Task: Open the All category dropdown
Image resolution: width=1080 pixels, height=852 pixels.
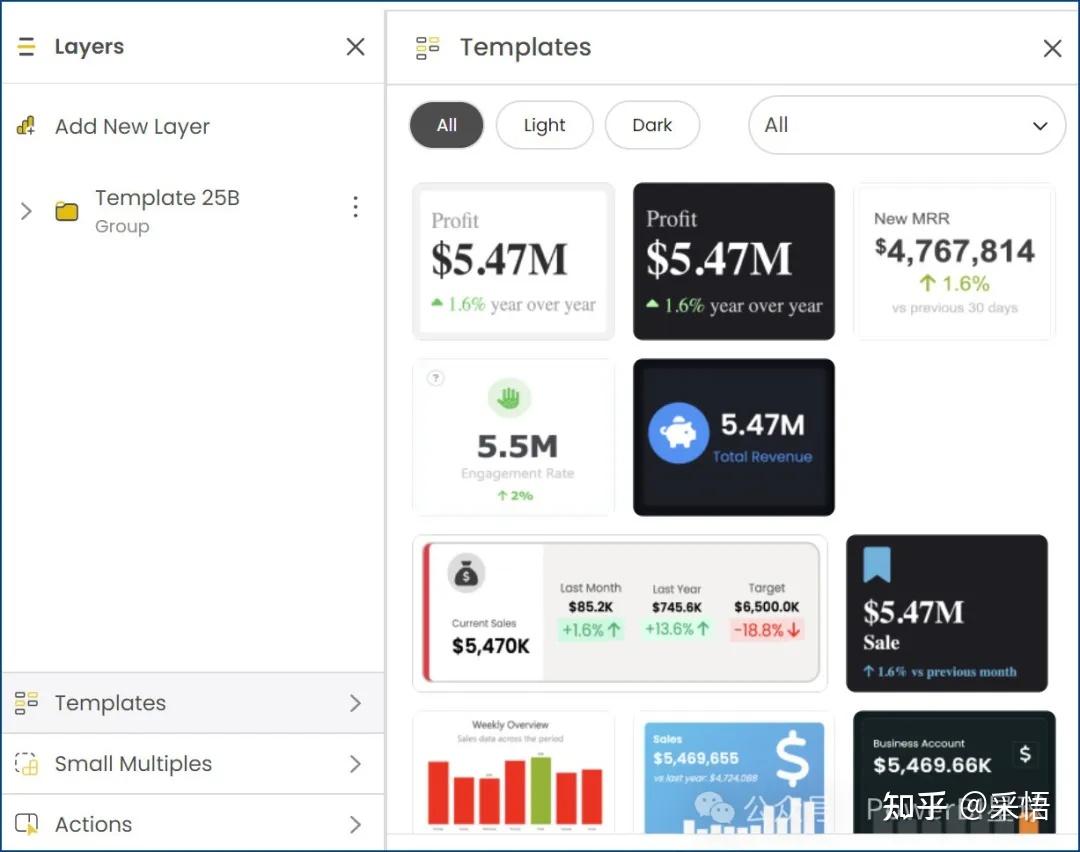Action: pos(906,125)
